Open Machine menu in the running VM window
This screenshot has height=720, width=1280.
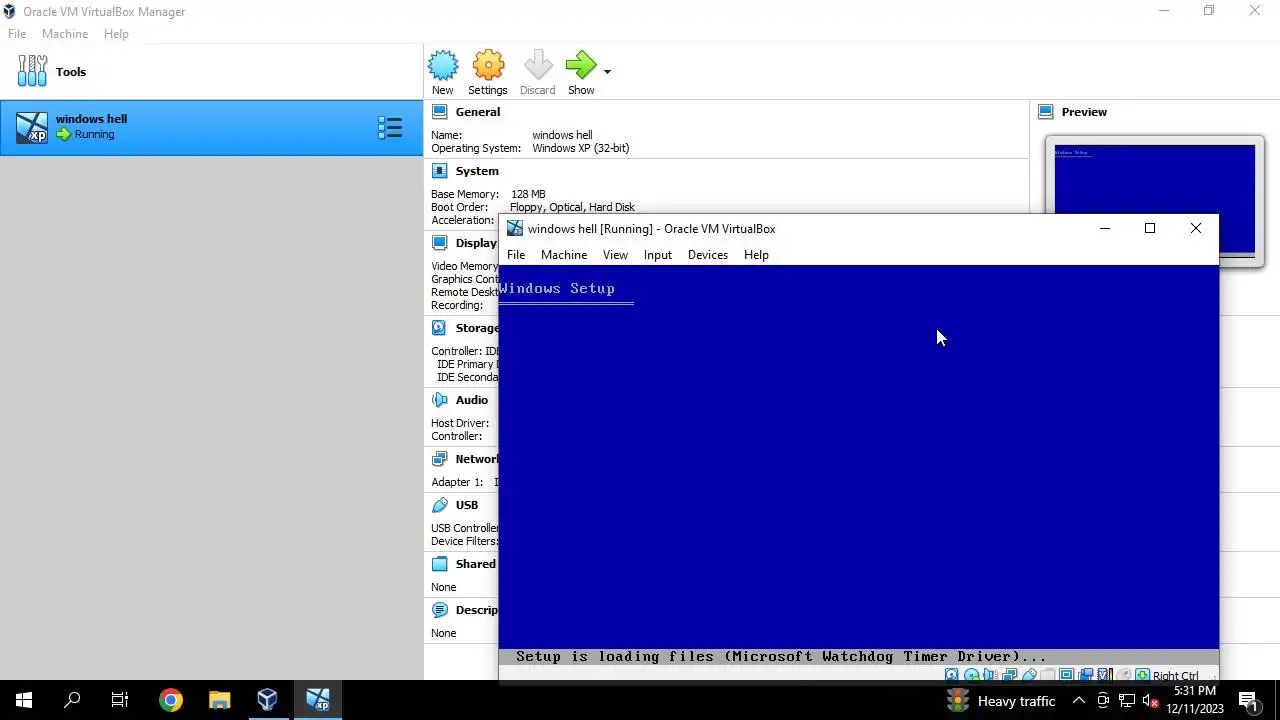(x=564, y=255)
